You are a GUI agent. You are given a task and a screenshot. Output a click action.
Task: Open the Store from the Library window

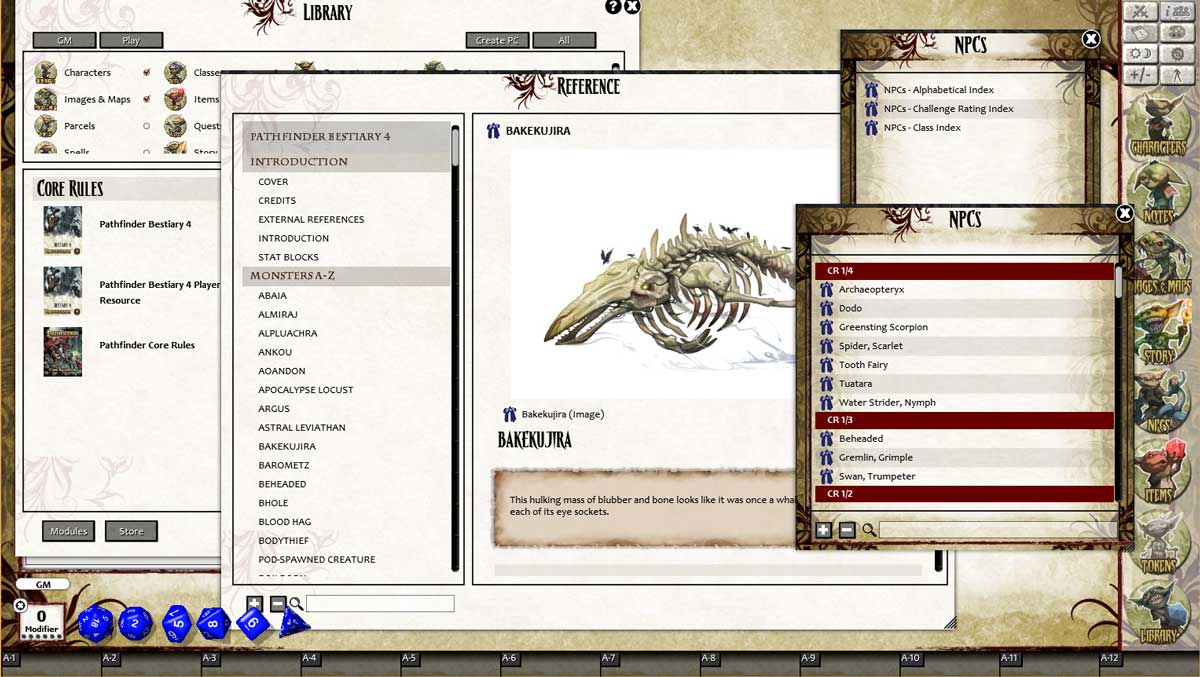tap(130, 531)
